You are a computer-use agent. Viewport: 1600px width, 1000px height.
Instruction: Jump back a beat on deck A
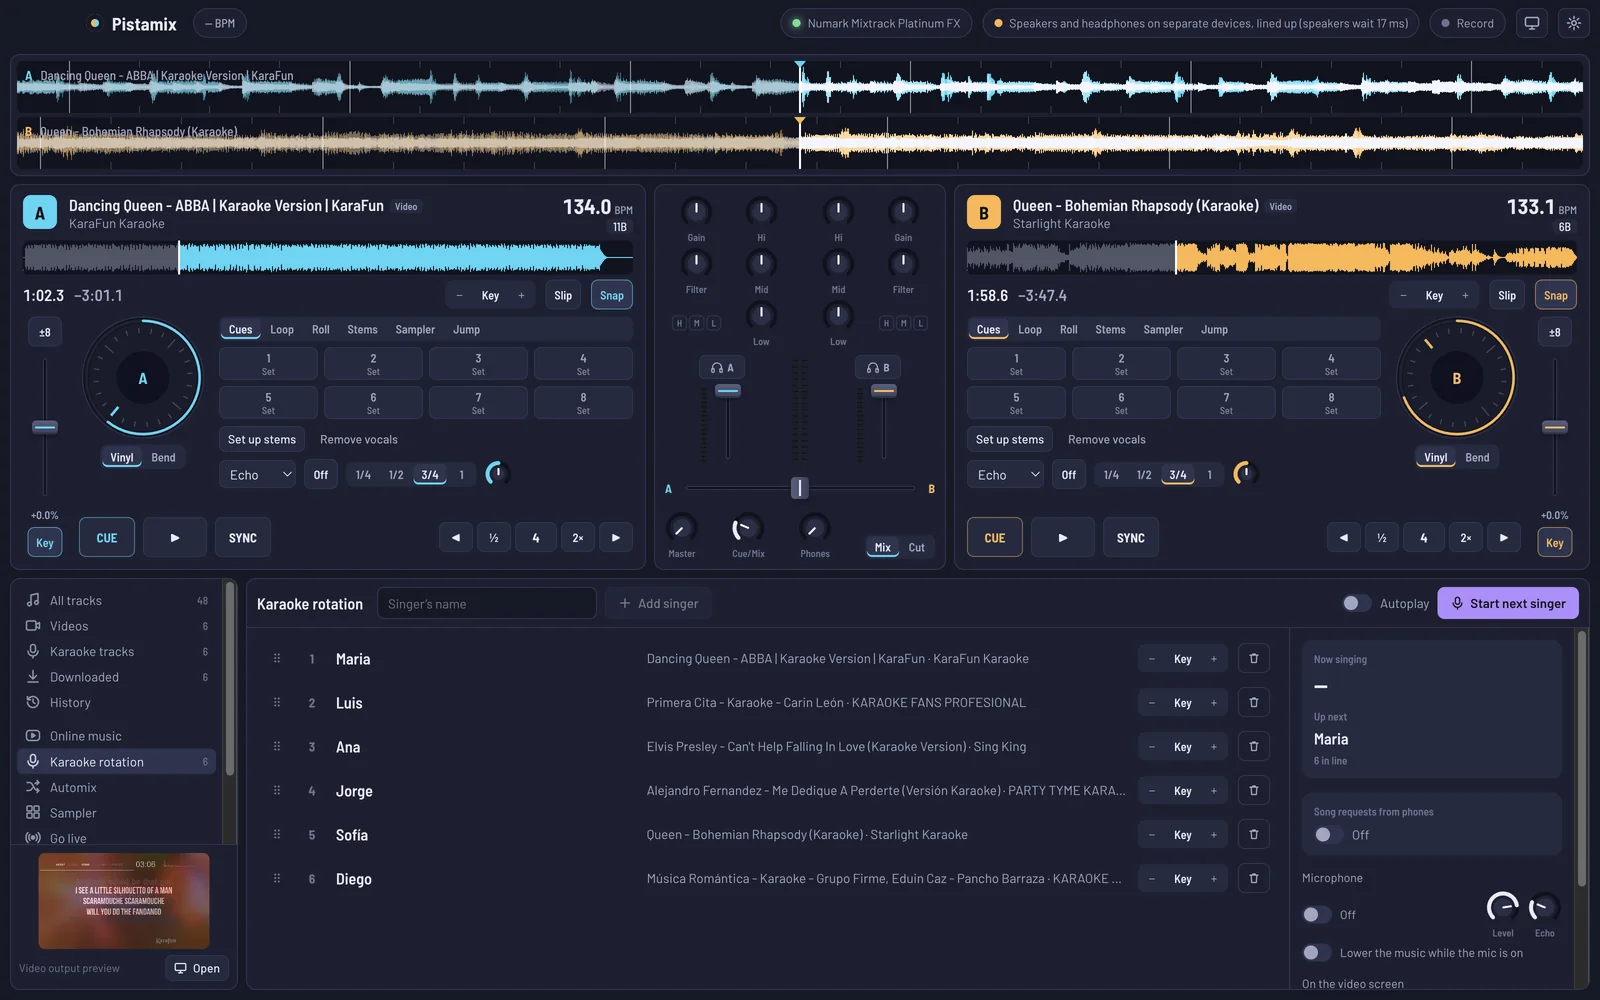coord(456,538)
